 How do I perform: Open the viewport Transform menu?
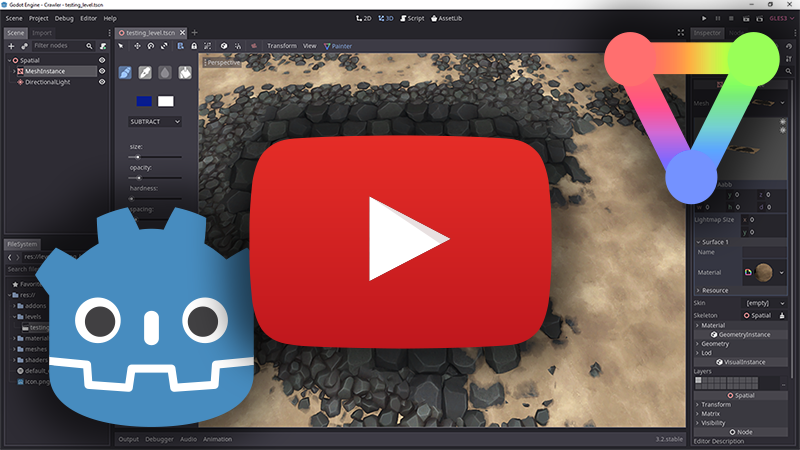tap(282, 46)
